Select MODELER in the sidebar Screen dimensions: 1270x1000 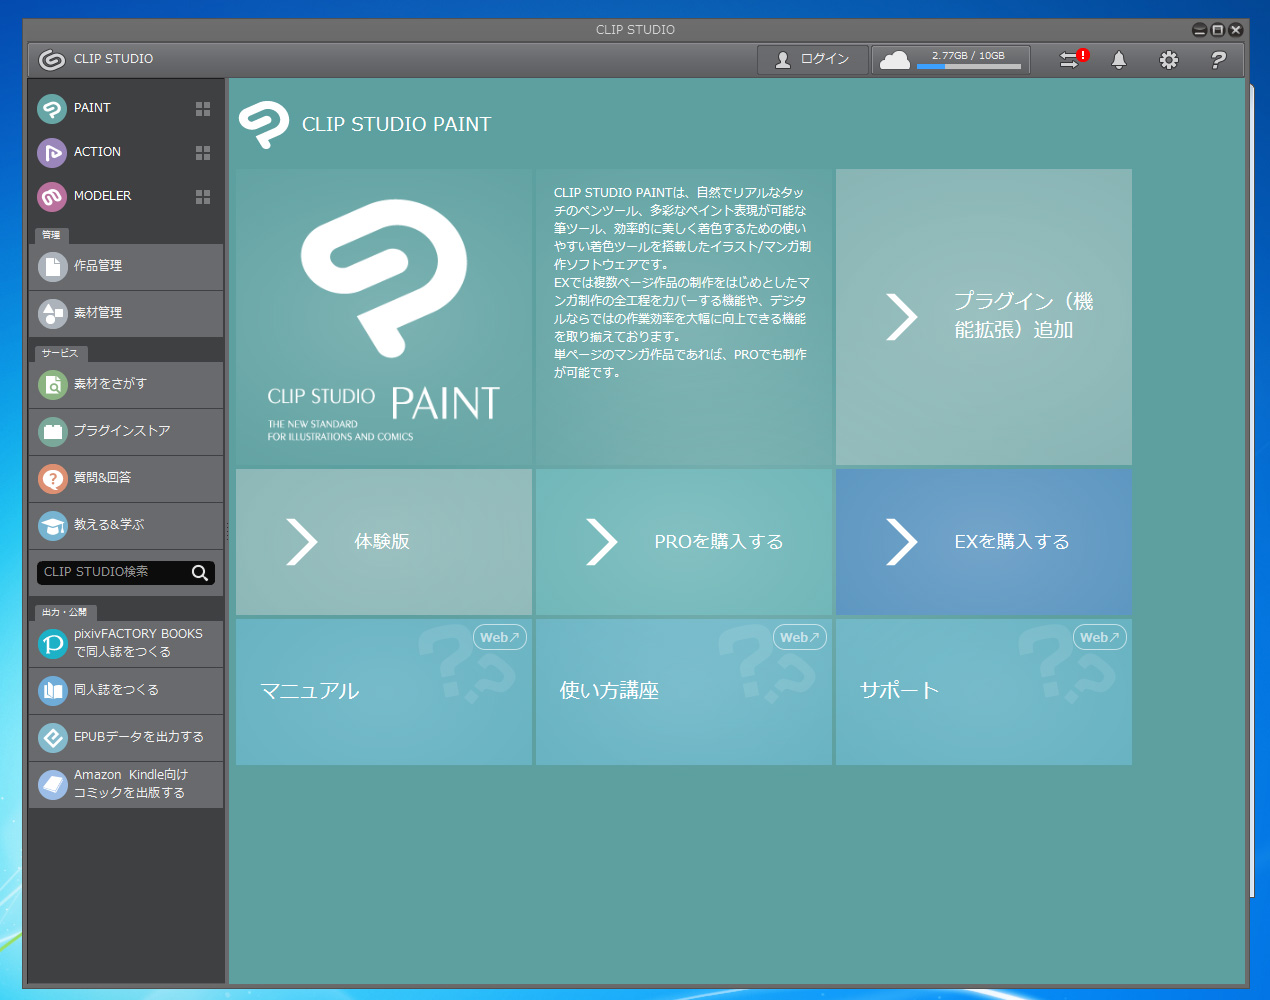click(x=102, y=196)
